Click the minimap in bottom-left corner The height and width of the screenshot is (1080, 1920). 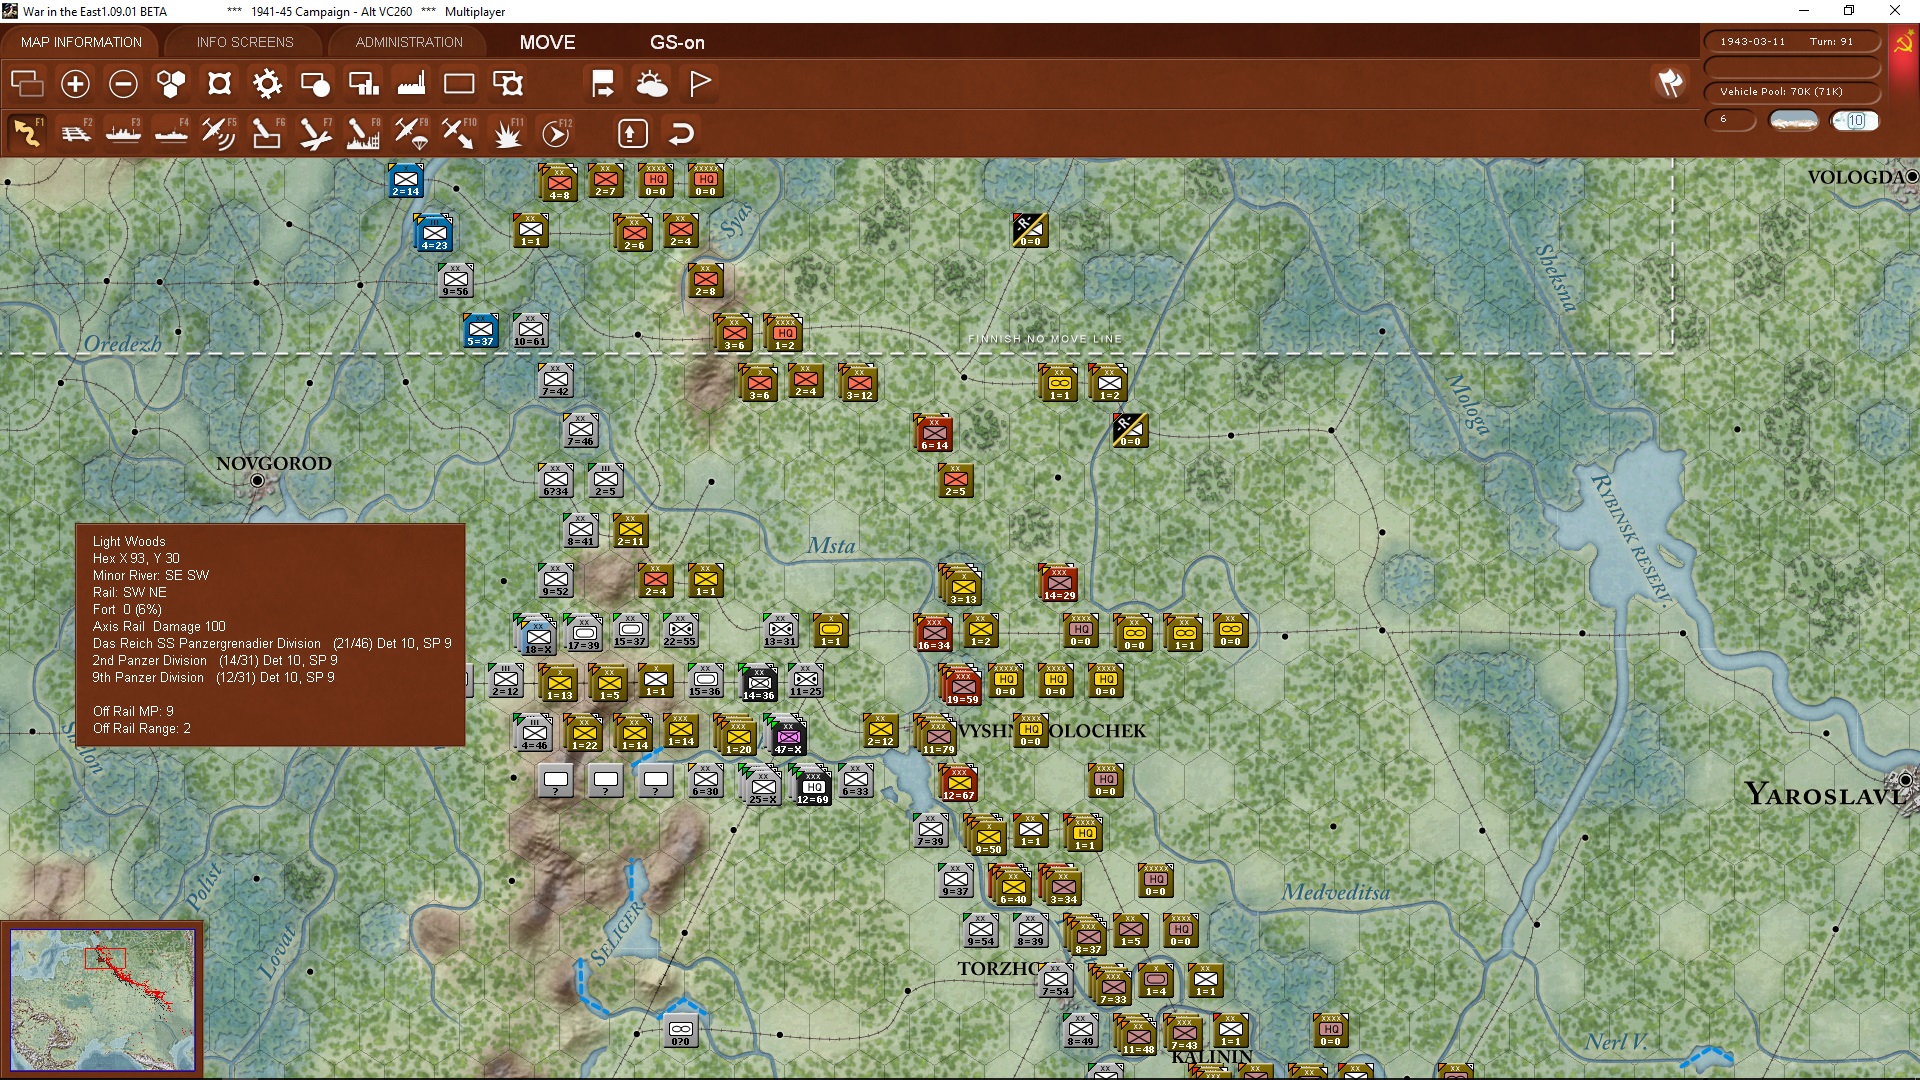coord(103,999)
